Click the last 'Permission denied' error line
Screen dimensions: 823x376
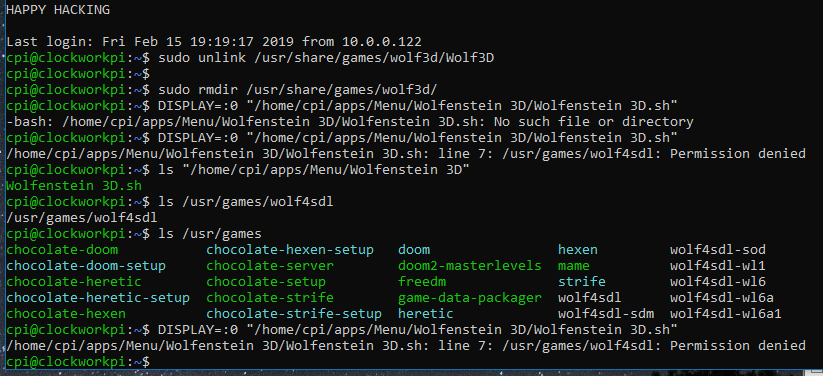pyautogui.click(x=406, y=346)
